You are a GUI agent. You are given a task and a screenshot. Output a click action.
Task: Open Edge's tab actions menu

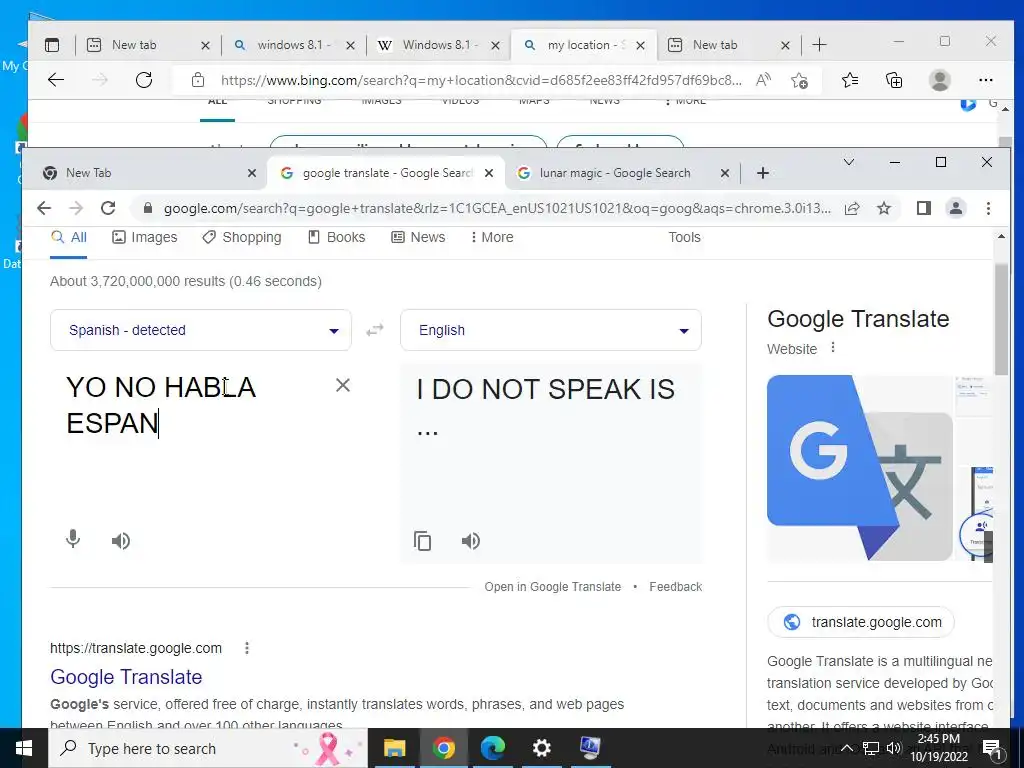52,45
